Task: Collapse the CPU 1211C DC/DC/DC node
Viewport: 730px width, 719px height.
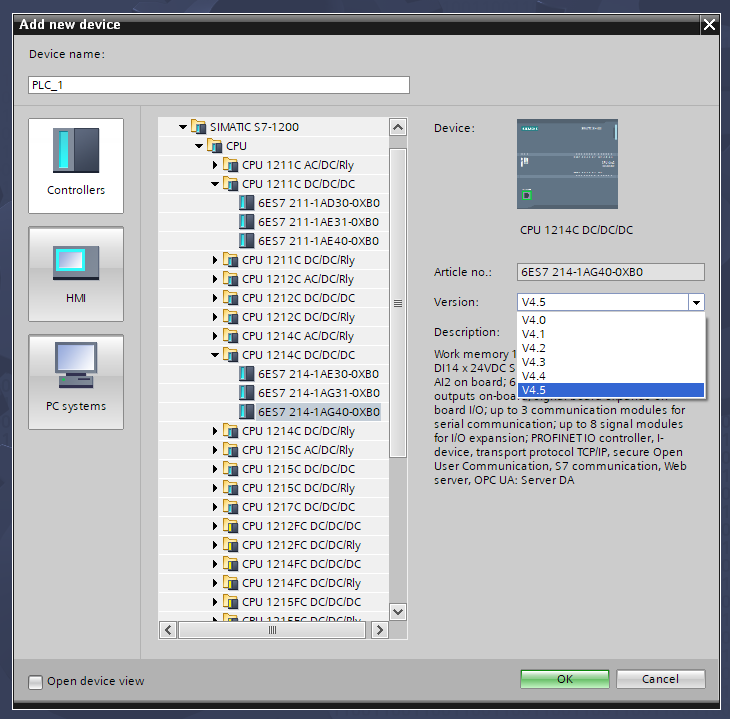Action: pos(215,184)
